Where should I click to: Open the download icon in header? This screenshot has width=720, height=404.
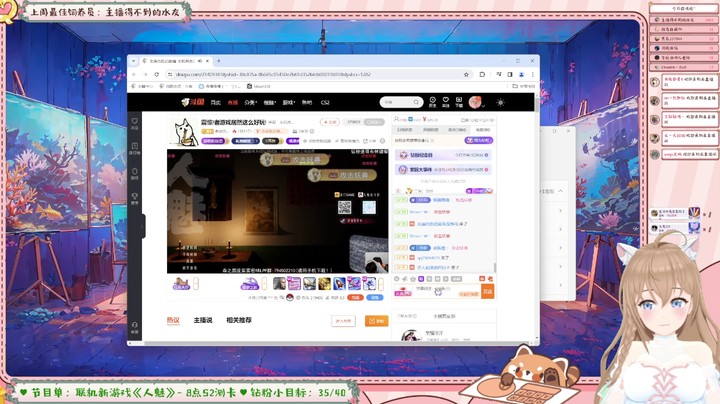coord(459,102)
